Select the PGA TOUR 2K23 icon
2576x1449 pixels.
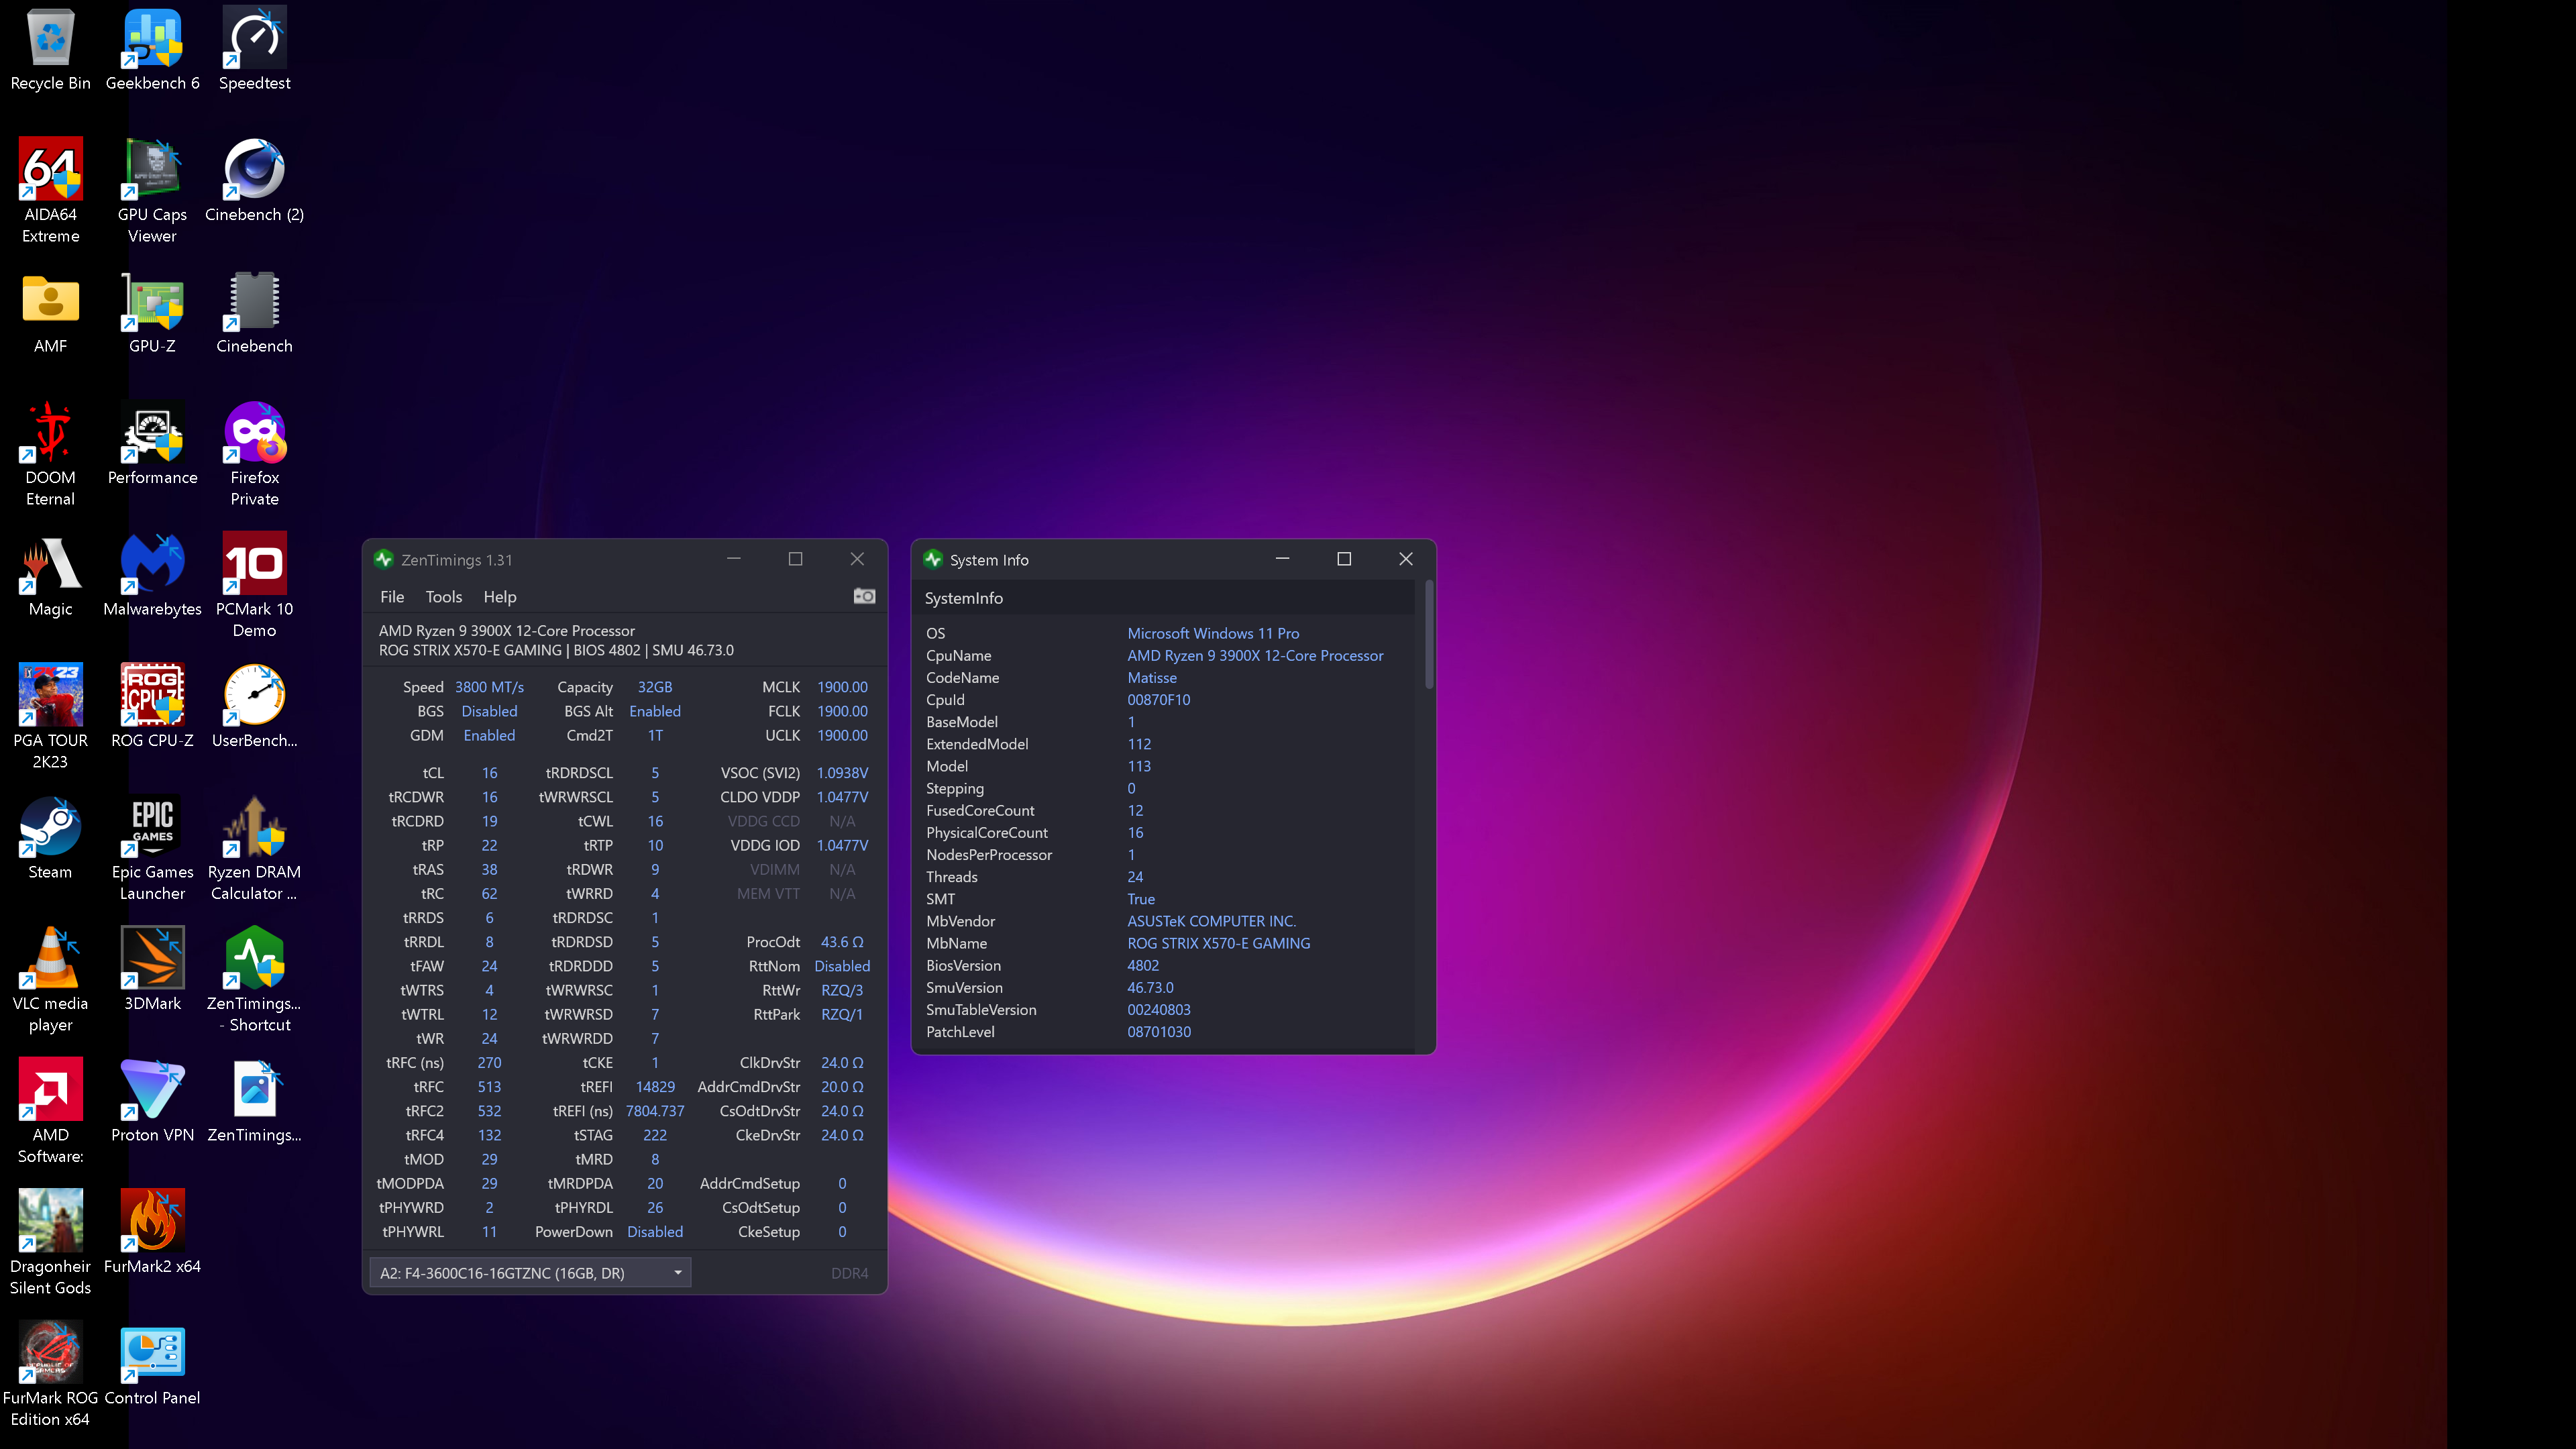click(x=50, y=717)
